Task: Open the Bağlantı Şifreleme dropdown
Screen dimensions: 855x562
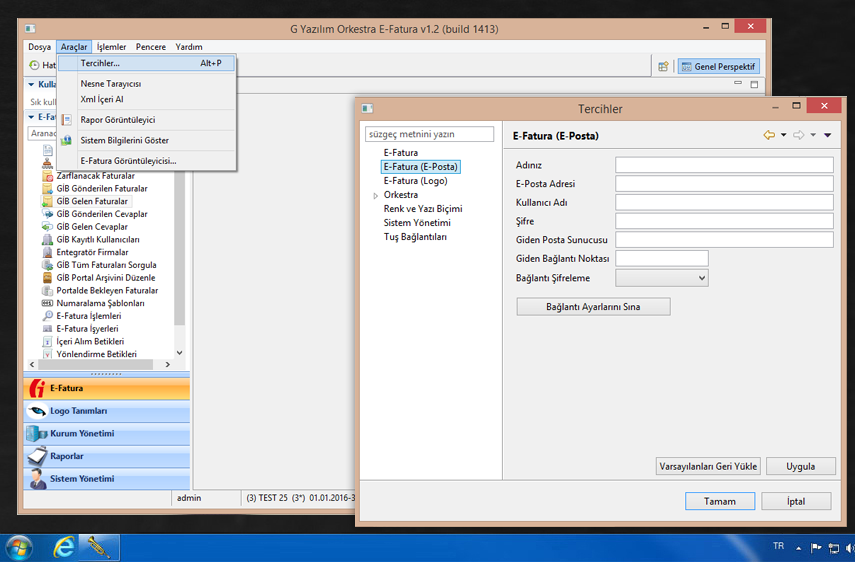Action: [x=662, y=278]
